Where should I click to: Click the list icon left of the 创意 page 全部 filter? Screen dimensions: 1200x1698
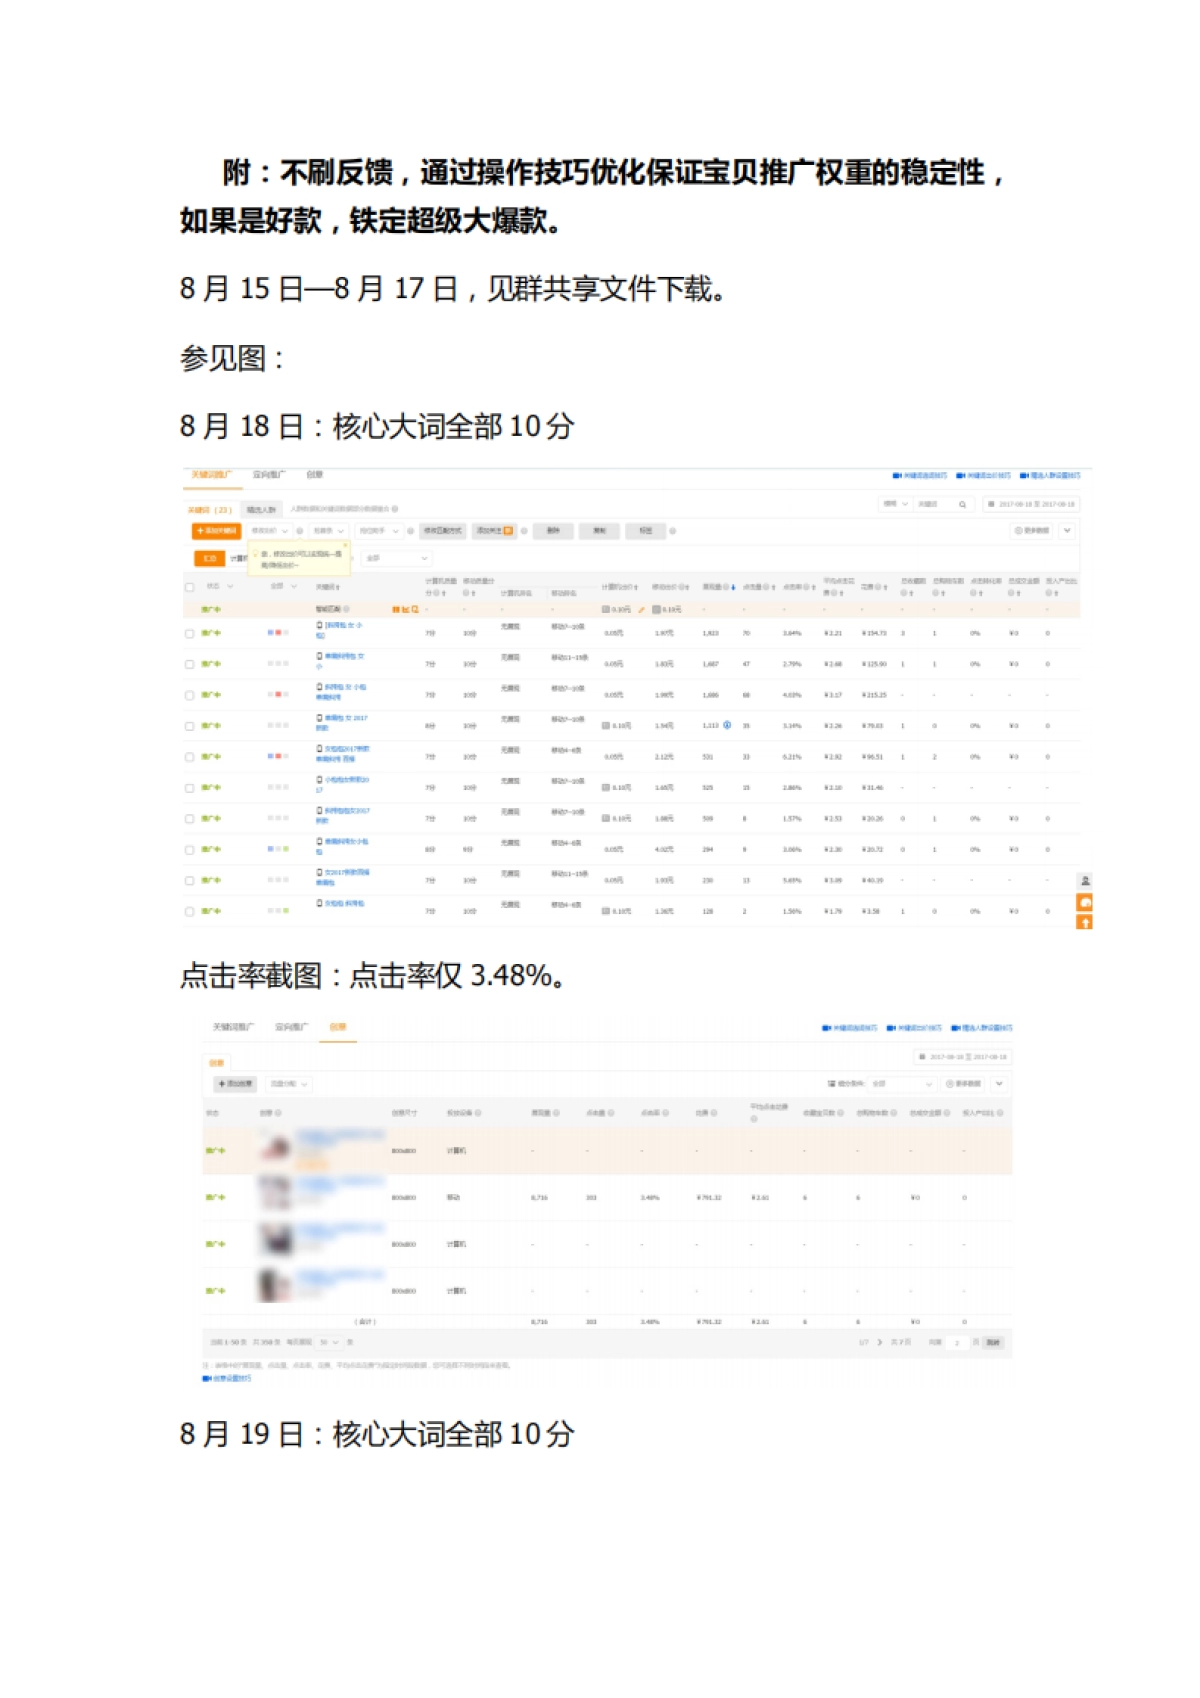(x=831, y=1084)
